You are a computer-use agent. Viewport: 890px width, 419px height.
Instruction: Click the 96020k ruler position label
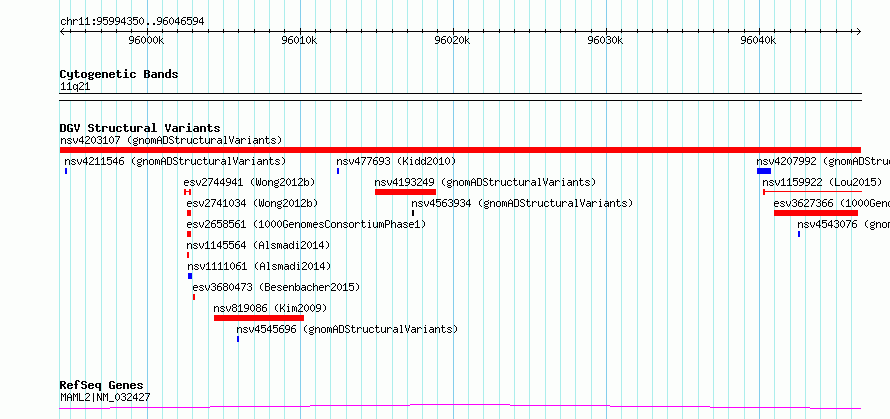pos(453,41)
